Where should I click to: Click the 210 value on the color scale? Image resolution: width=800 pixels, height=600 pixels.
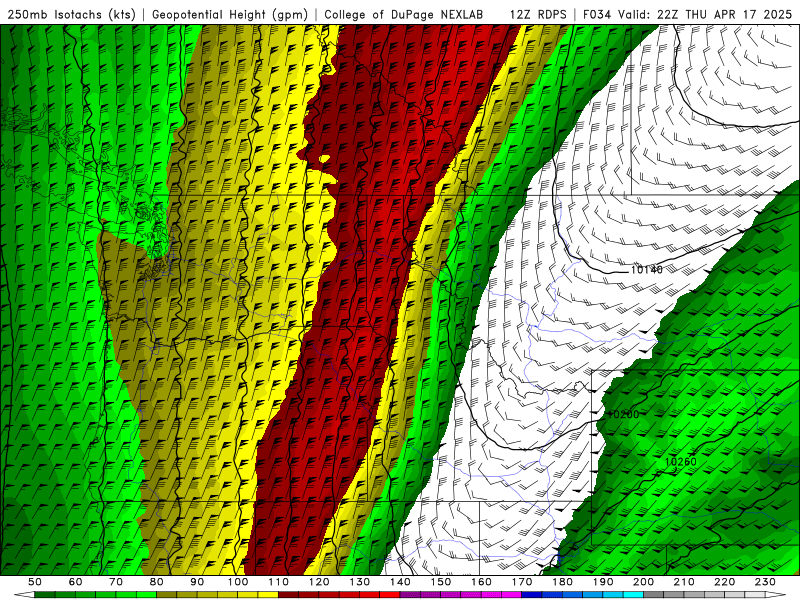684,582
